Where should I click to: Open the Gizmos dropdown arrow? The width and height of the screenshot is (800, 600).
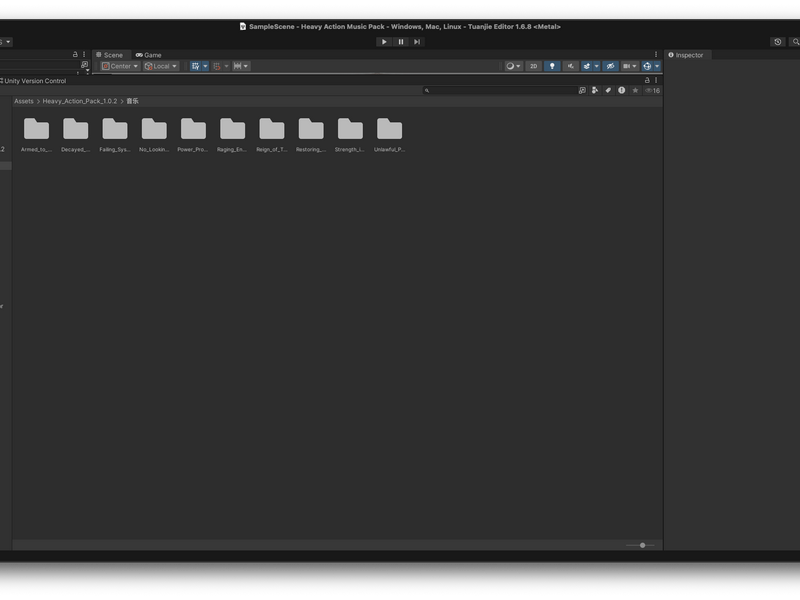[x=657, y=66]
